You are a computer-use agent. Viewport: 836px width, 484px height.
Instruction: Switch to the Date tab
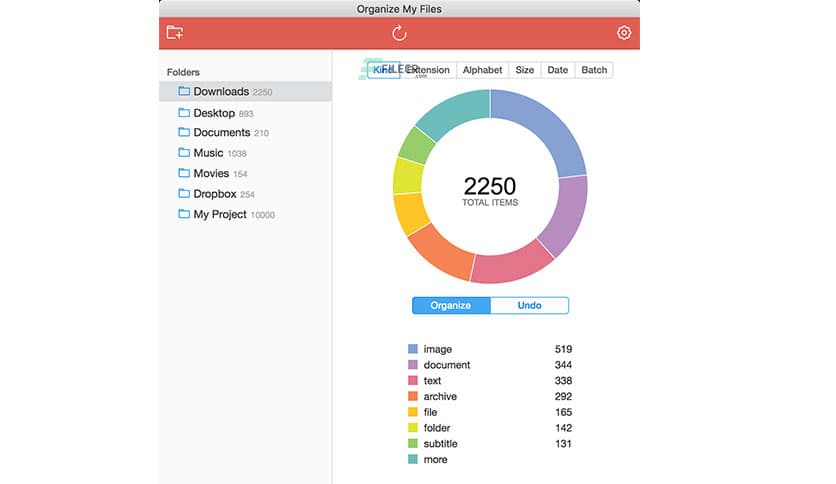point(557,70)
